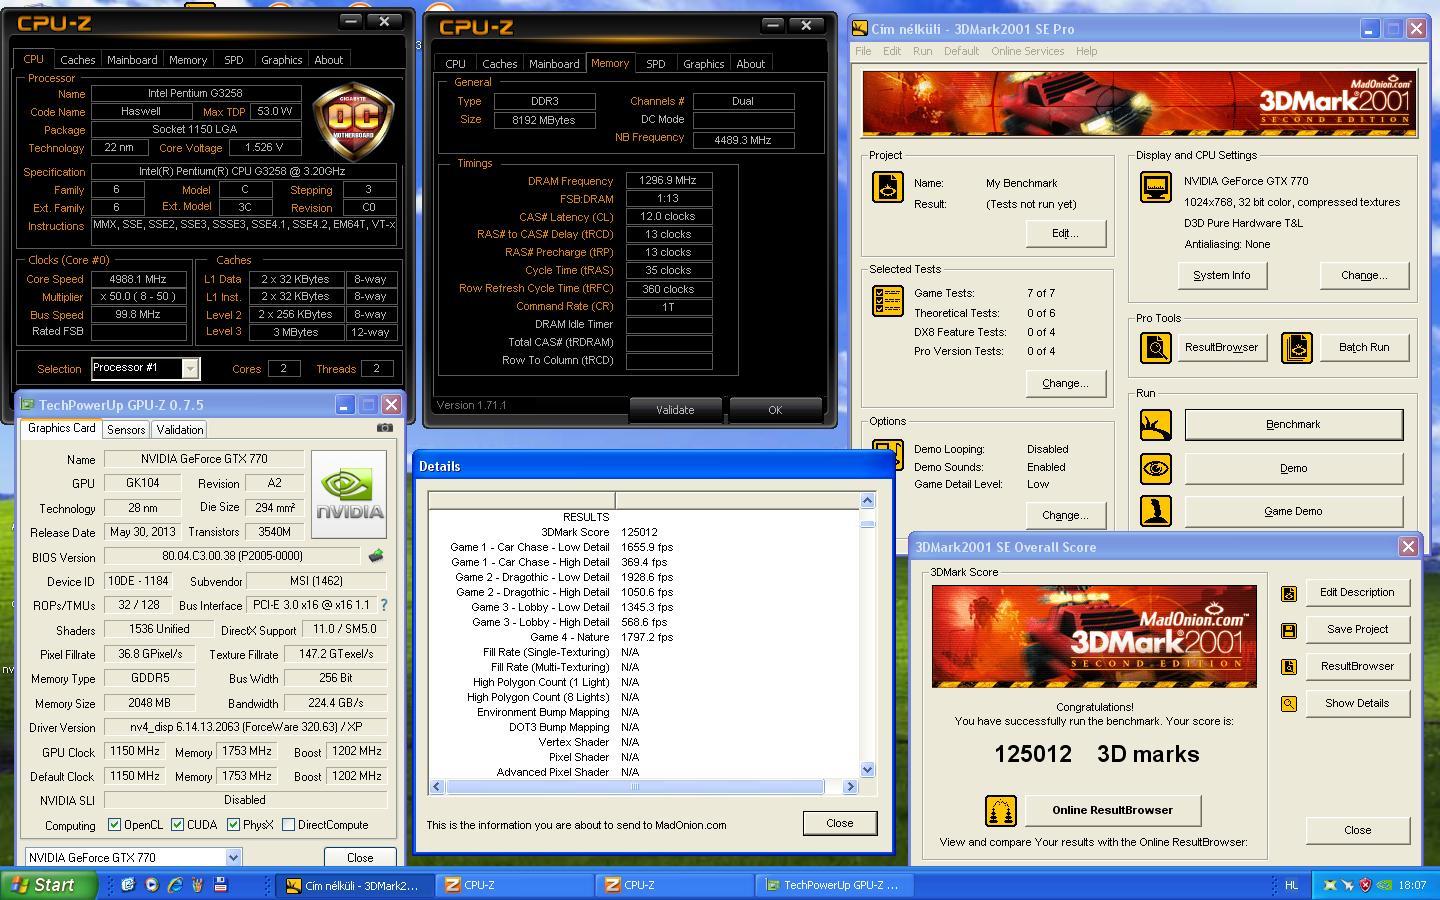The image size is (1440, 900).
Task: Click the Edit Description icon in Overall Score
Action: point(1289,593)
